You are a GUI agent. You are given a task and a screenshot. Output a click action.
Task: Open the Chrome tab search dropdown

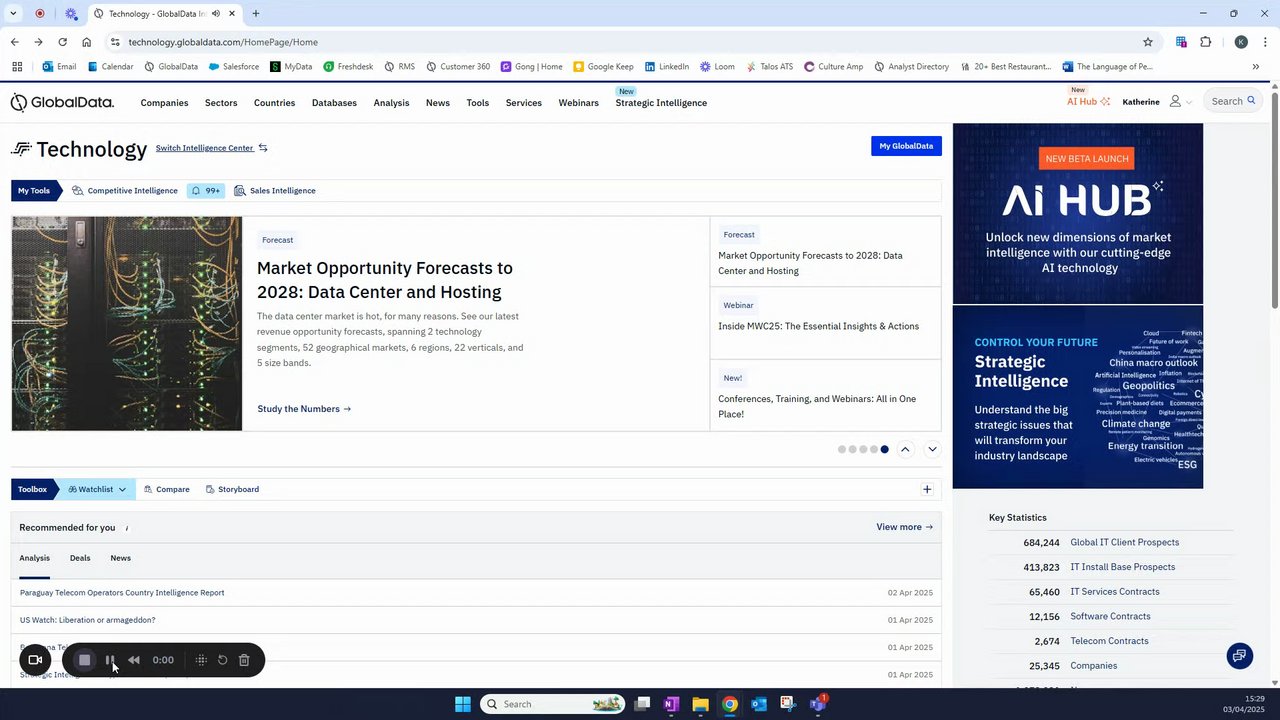[13, 14]
